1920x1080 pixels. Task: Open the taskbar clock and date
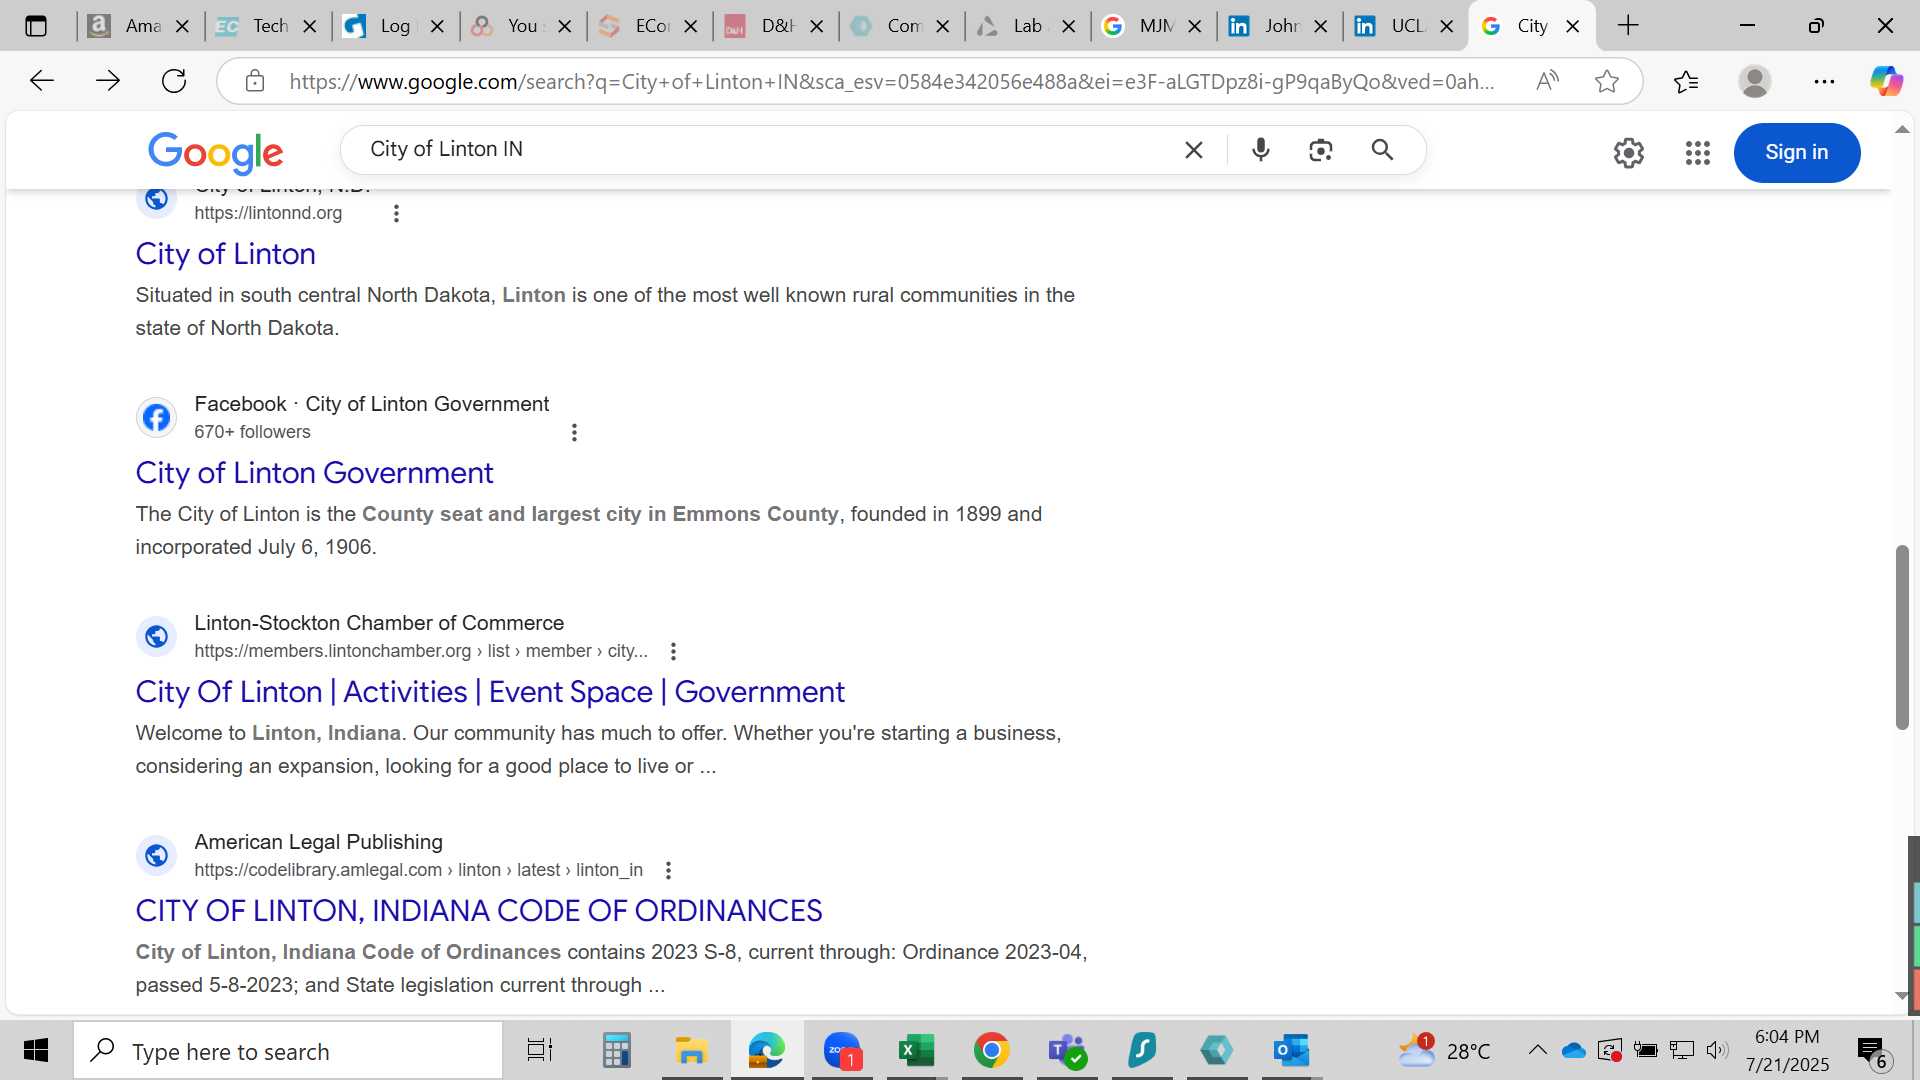[x=1787, y=1051]
